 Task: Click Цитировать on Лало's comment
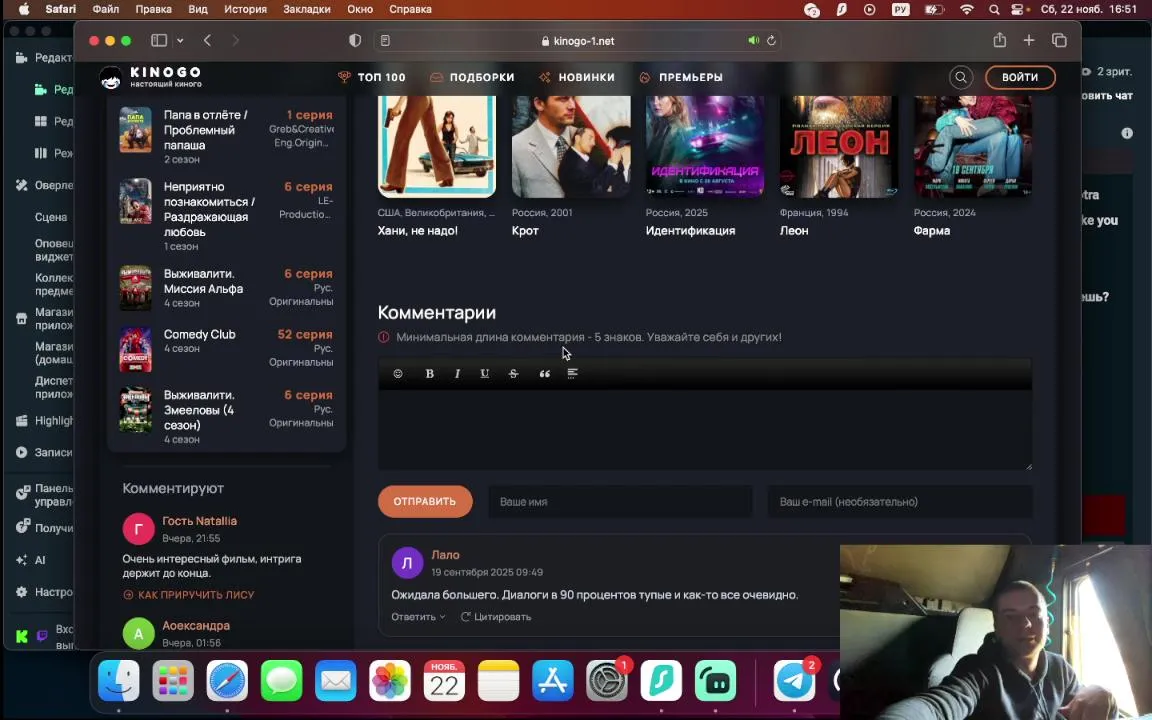tap(496, 616)
